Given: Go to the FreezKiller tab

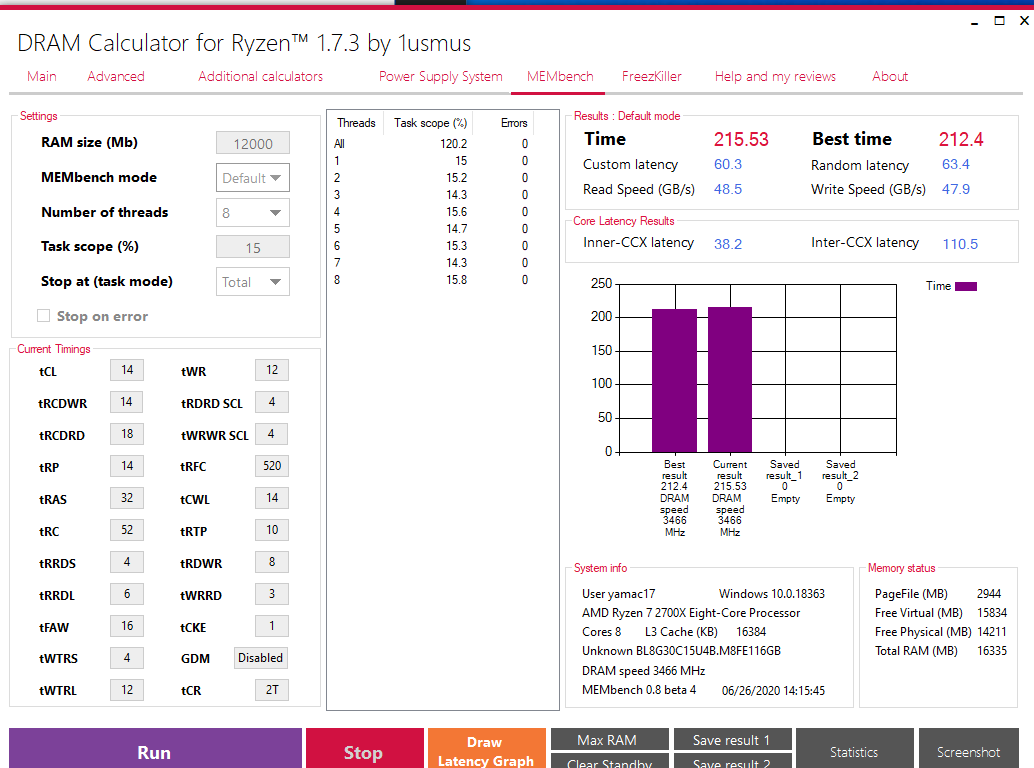Looking at the screenshot, I should tap(652, 76).
